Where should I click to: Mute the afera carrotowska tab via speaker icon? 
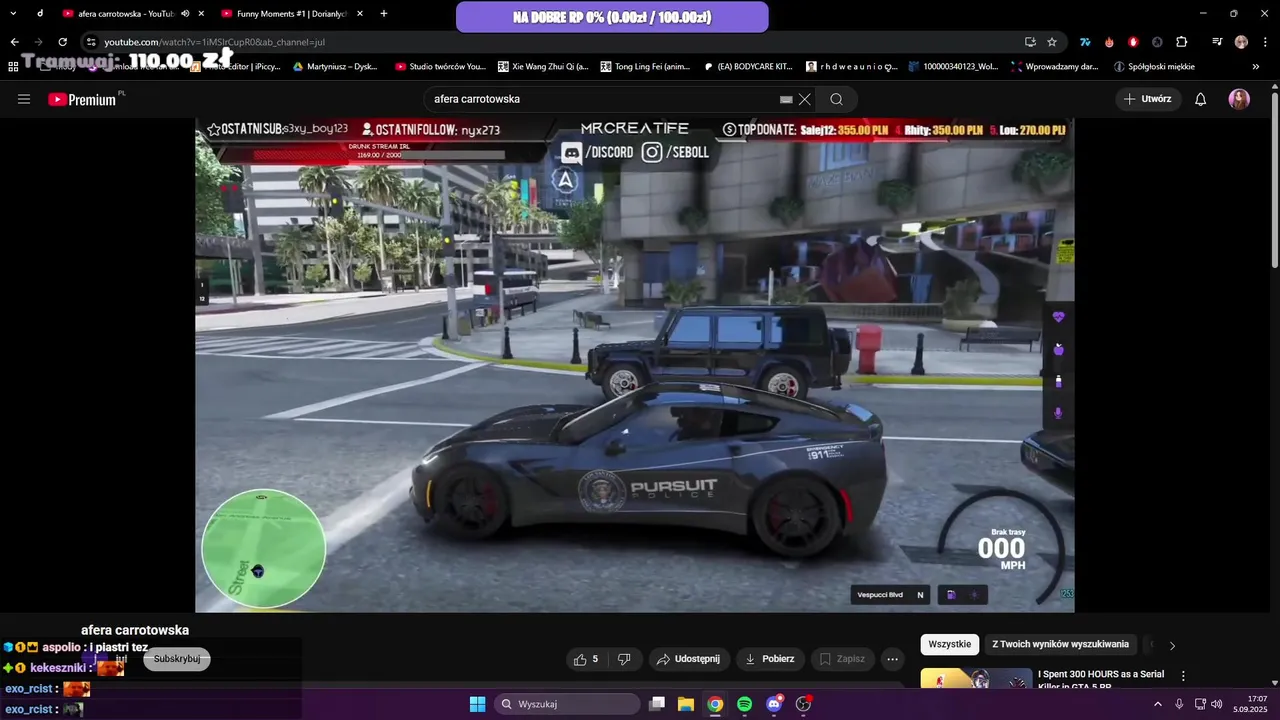point(185,14)
